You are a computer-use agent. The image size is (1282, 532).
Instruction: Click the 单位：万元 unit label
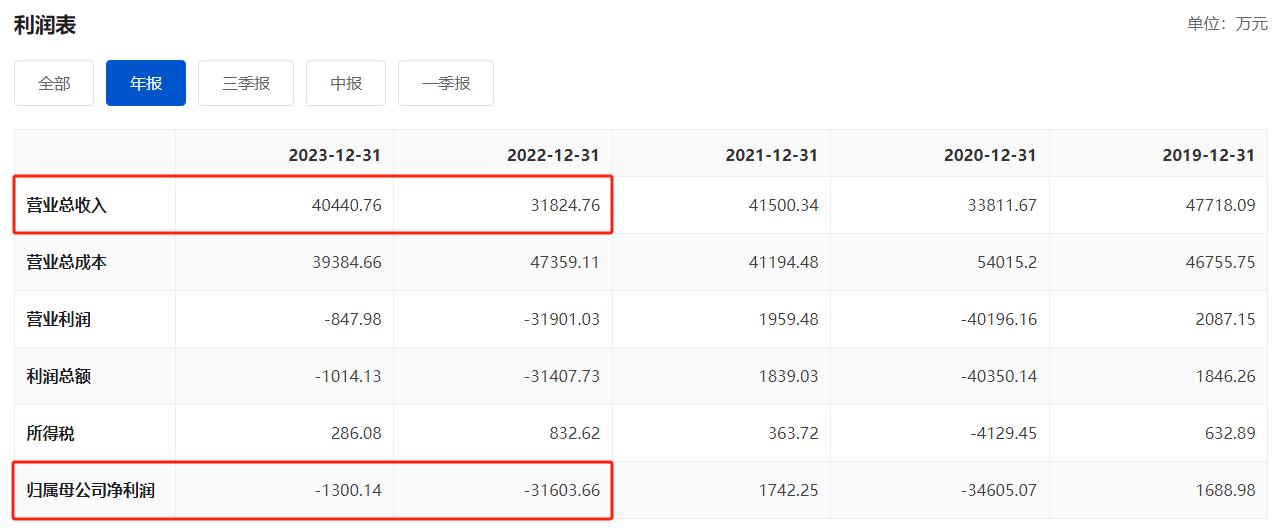[1227, 24]
